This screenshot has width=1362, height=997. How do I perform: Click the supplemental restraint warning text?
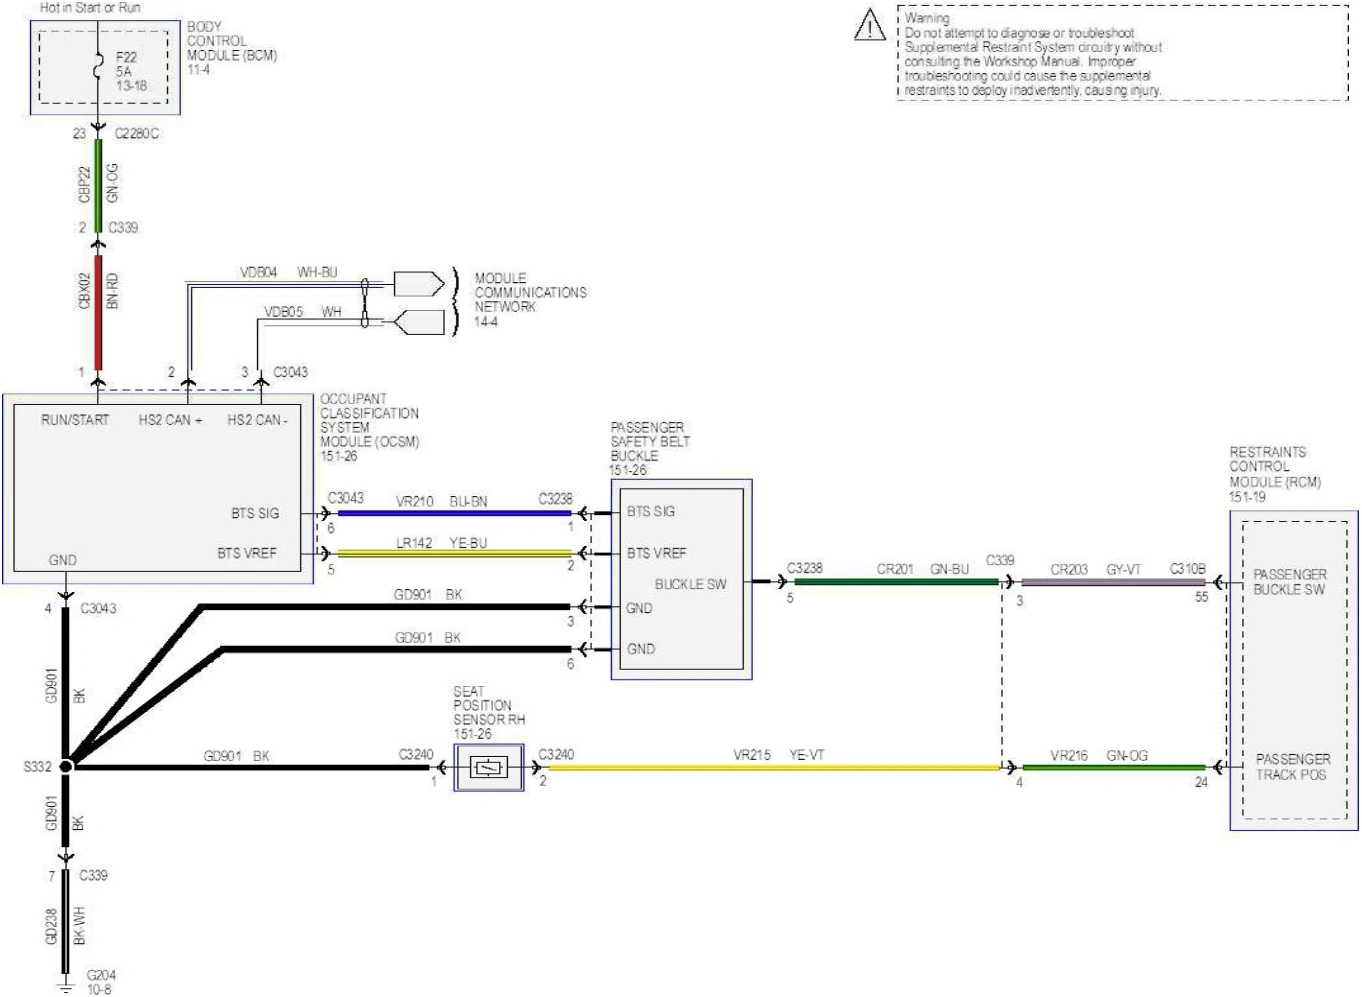coord(1033,54)
